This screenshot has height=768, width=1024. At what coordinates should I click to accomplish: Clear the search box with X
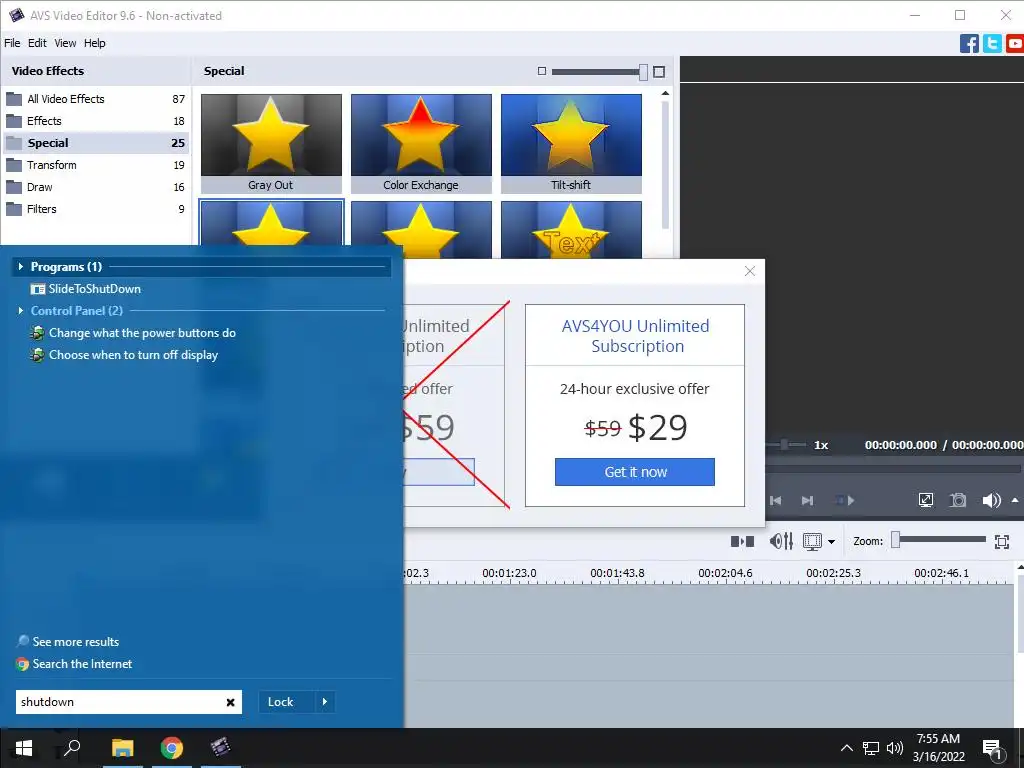tap(231, 703)
